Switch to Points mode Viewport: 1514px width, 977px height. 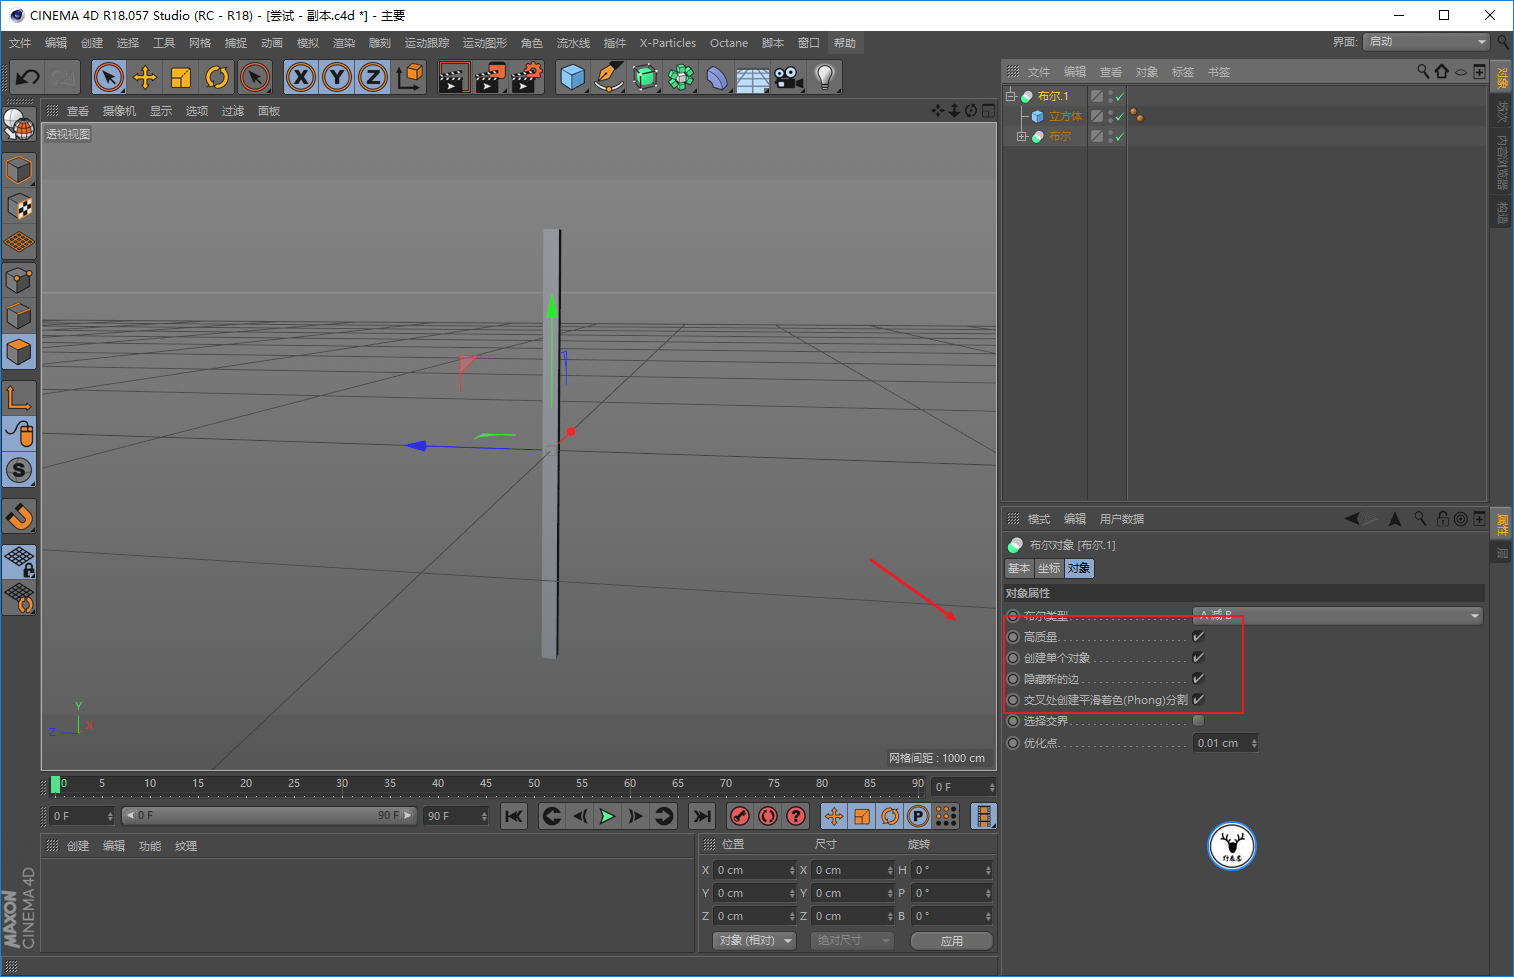(19, 280)
